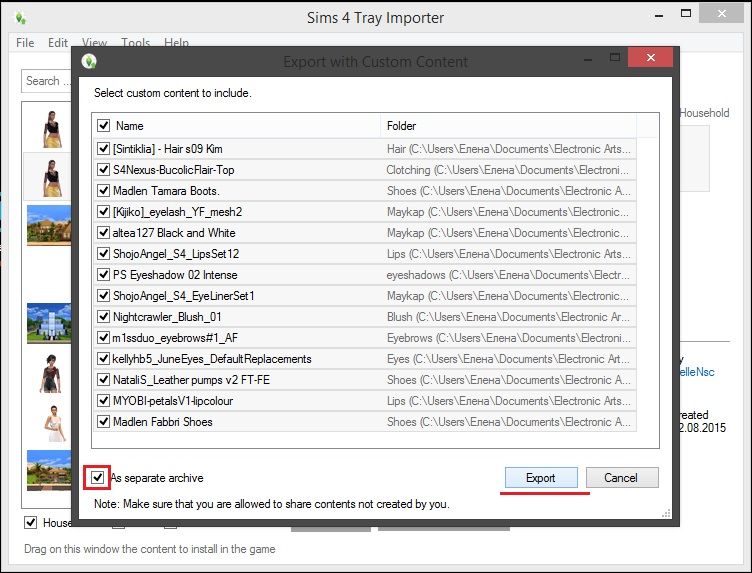Click the Export dialog plumbob icon
The image size is (752, 573).
pos(89,61)
